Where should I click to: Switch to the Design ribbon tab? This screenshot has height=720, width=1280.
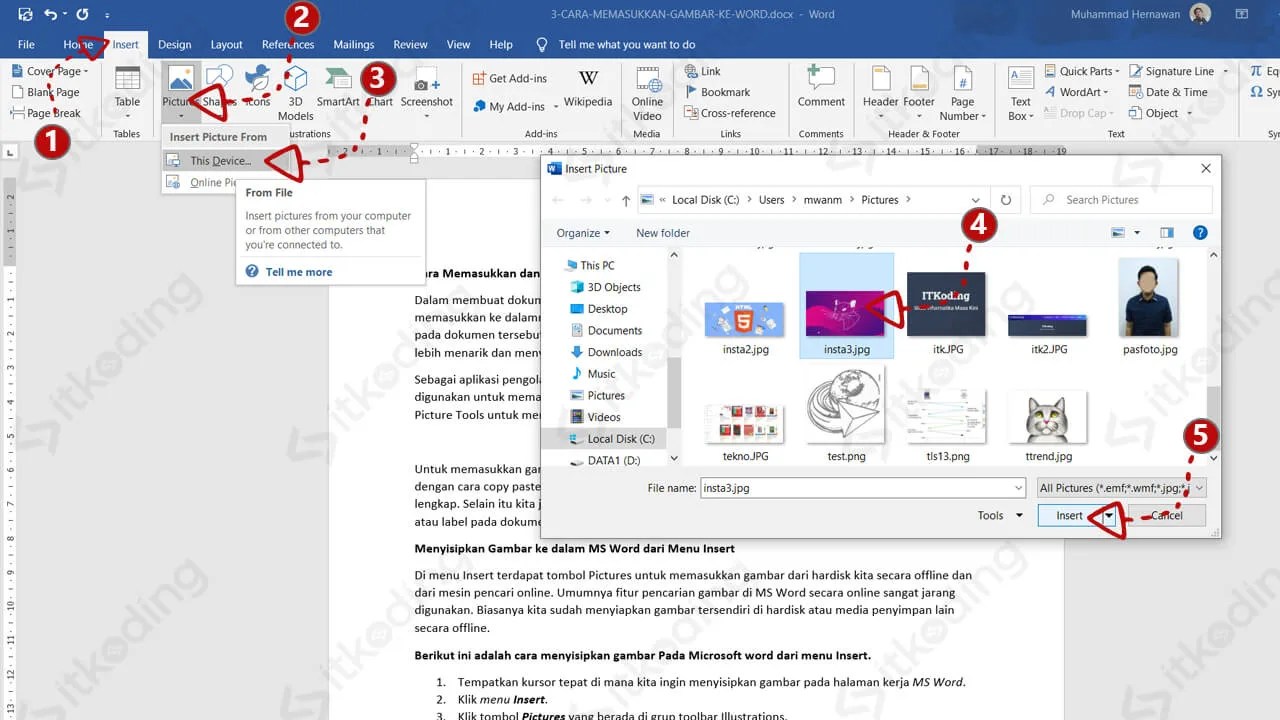click(x=174, y=44)
